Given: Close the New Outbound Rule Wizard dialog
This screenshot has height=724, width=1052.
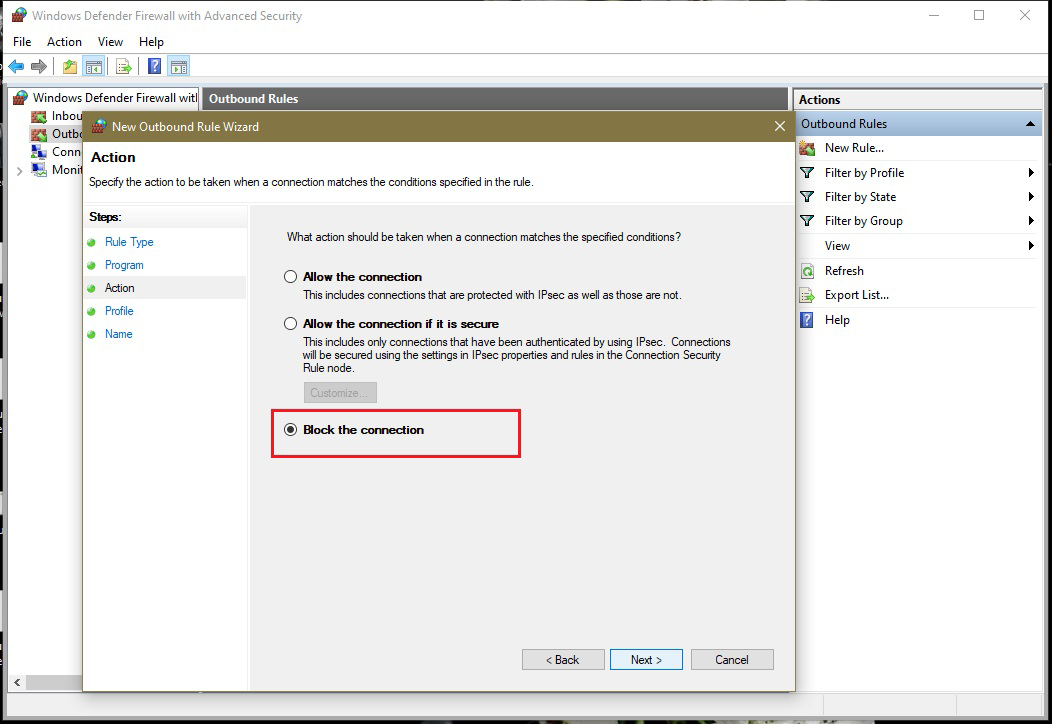Looking at the screenshot, I should point(780,126).
